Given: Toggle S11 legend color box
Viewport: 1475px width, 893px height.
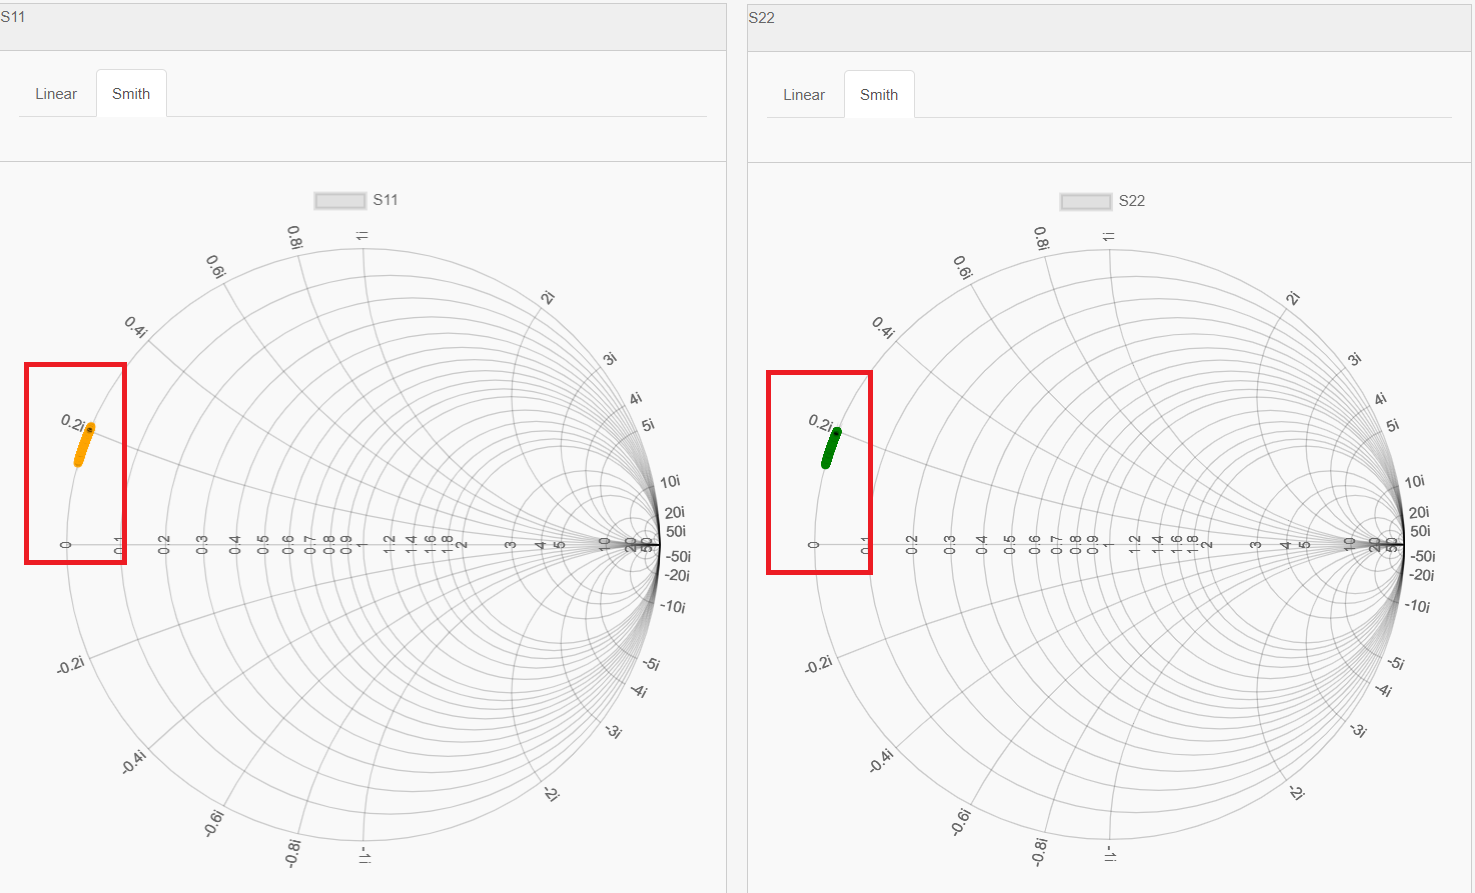Looking at the screenshot, I should (340, 200).
